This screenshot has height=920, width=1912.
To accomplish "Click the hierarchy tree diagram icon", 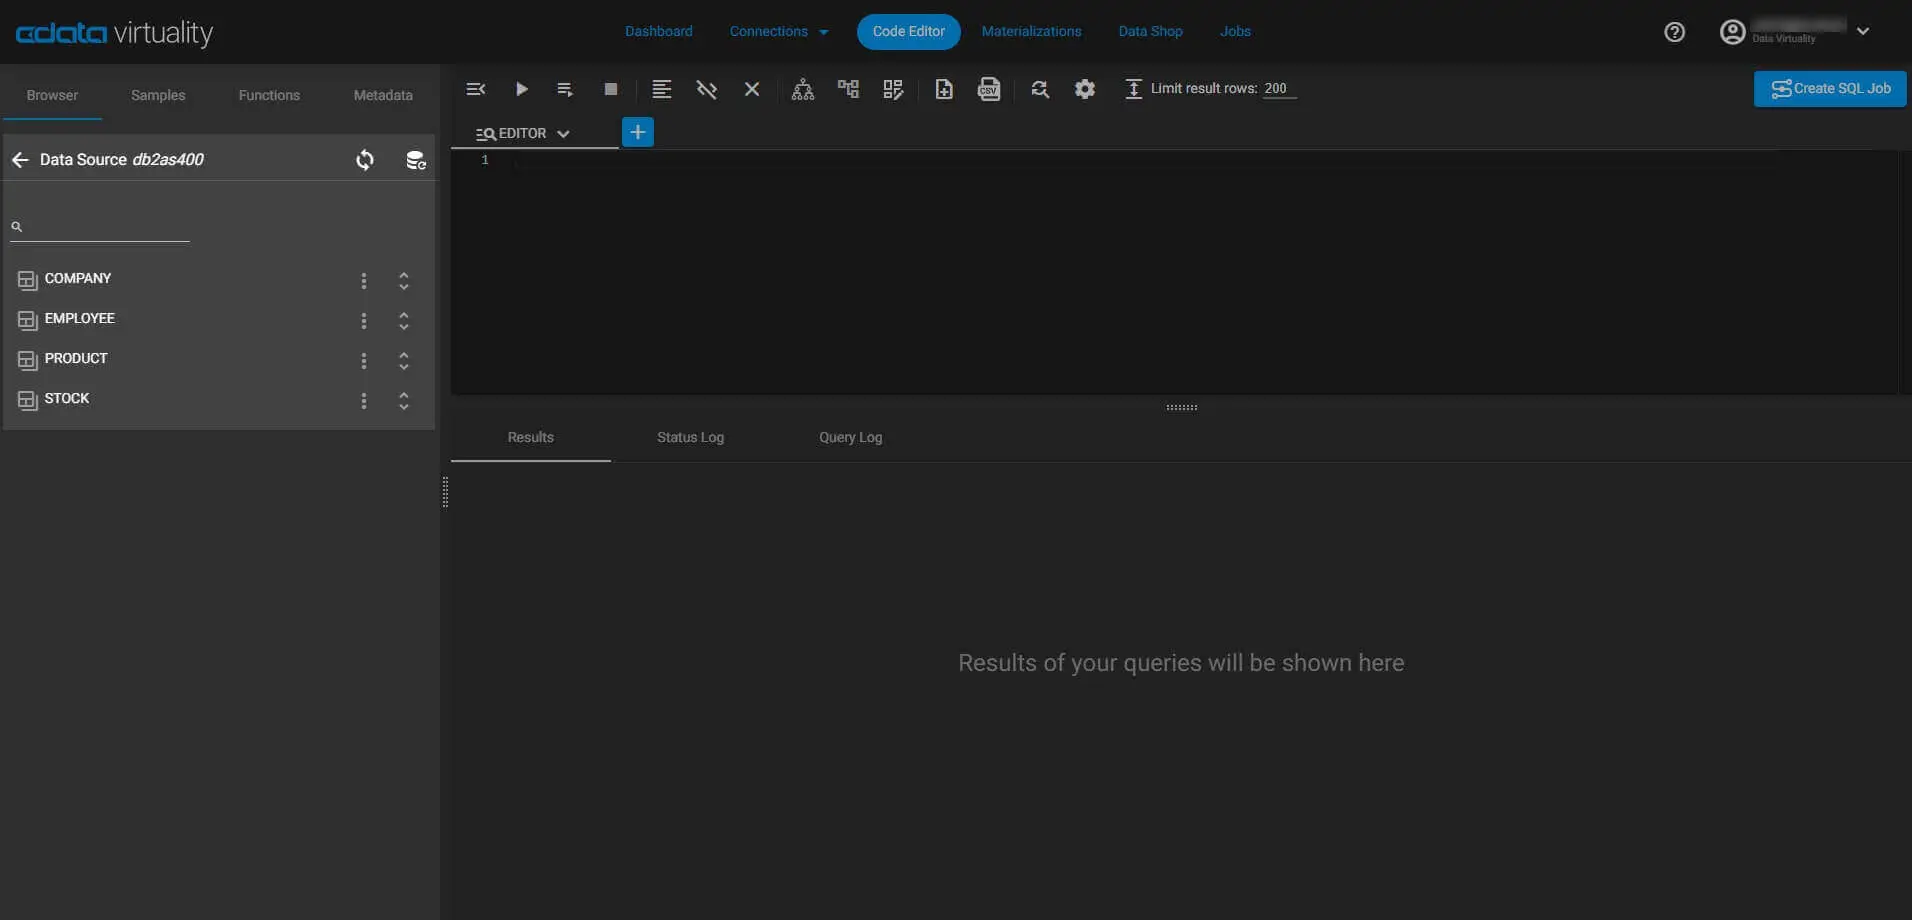I will [x=802, y=89].
